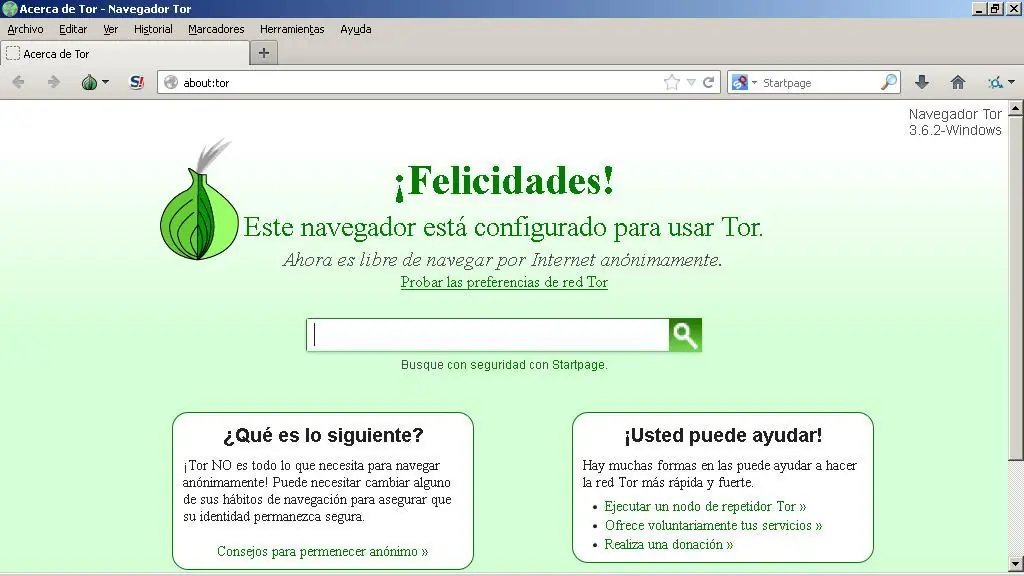The width and height of the screenshot is (1024, 576).
Task: Click the ¿Qué es lo siguiente? heading
Action: (x=323, y=435)
